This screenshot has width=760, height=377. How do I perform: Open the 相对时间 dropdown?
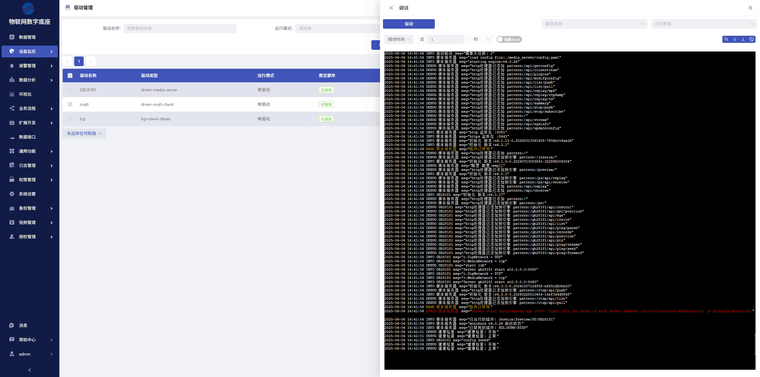coord(398,39)
